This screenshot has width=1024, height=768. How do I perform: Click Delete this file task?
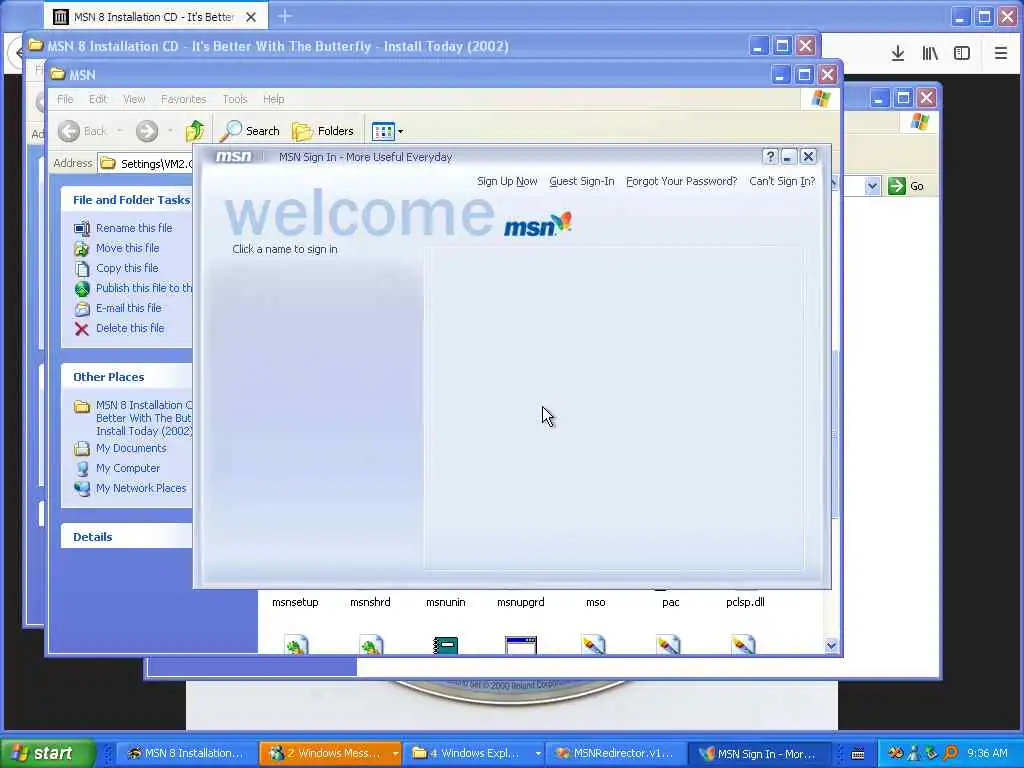(x=130, y=328)
